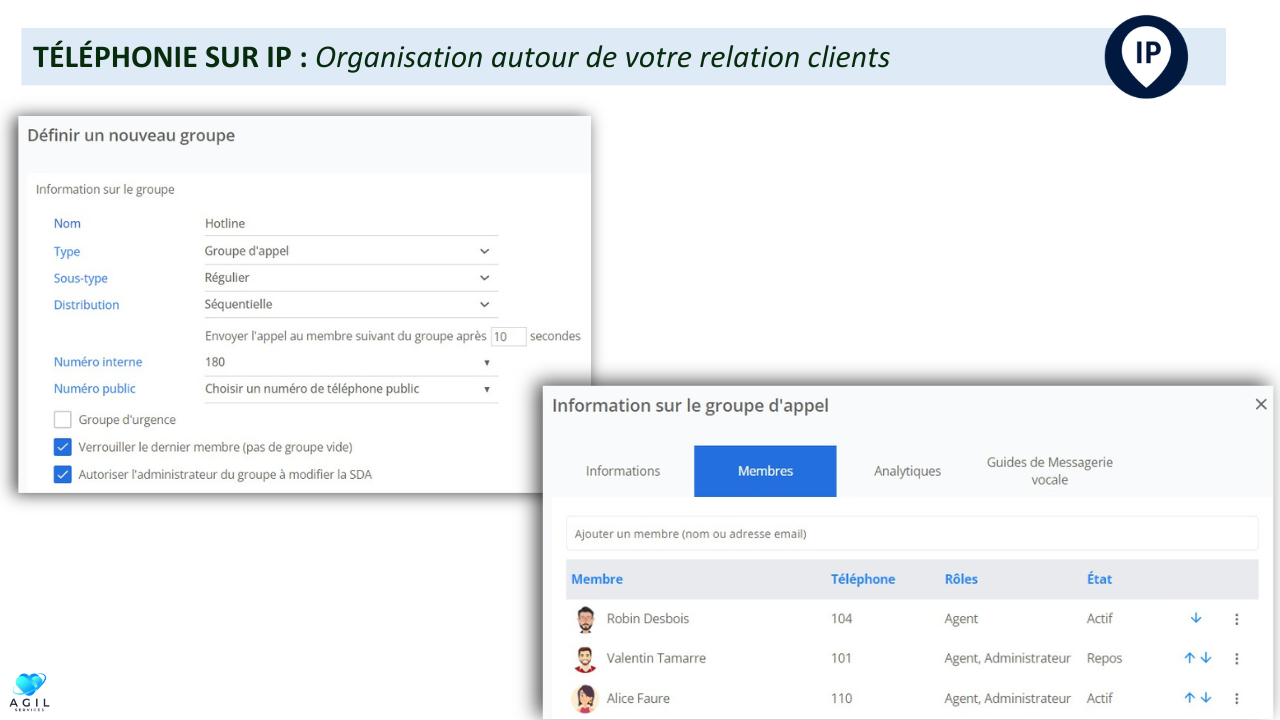The width and height of the screenshot is (1280, 720).
Task: Uncheck Verrouiller le dernier membre
Action: coord(63,447)
